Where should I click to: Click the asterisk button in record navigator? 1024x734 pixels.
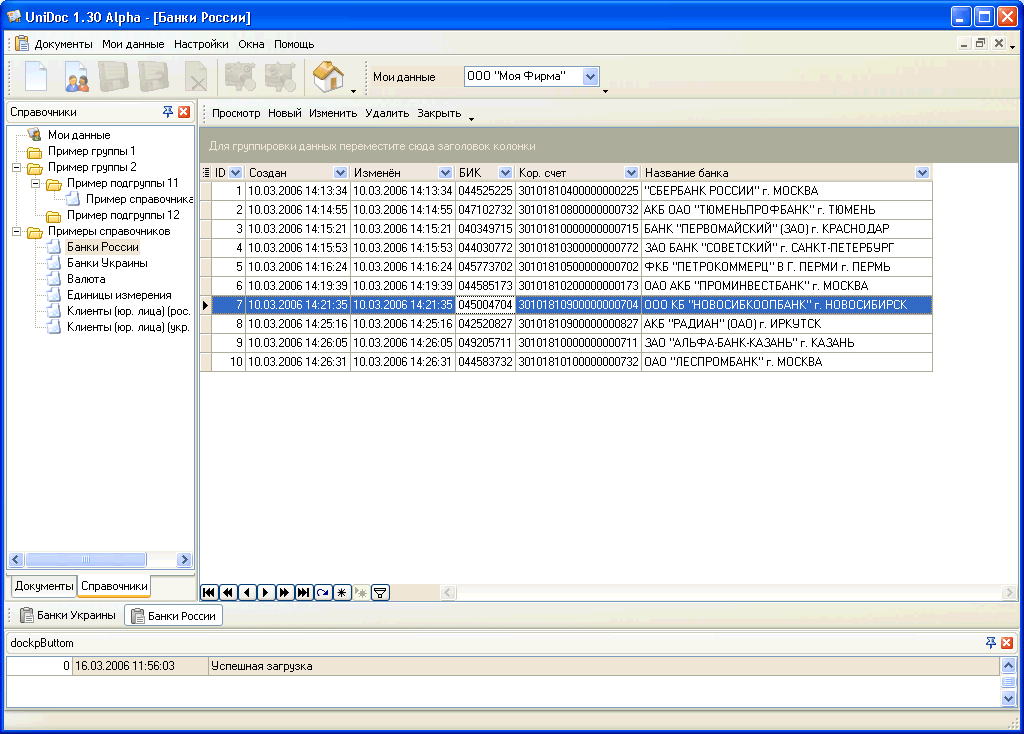[x=342, y=592]
